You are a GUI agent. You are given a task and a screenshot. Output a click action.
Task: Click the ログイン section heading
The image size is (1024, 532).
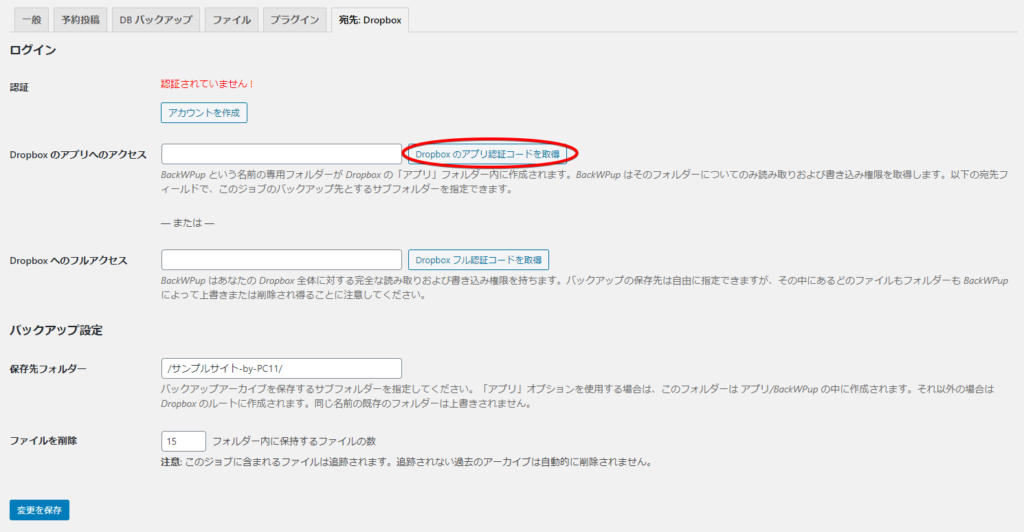33,50
